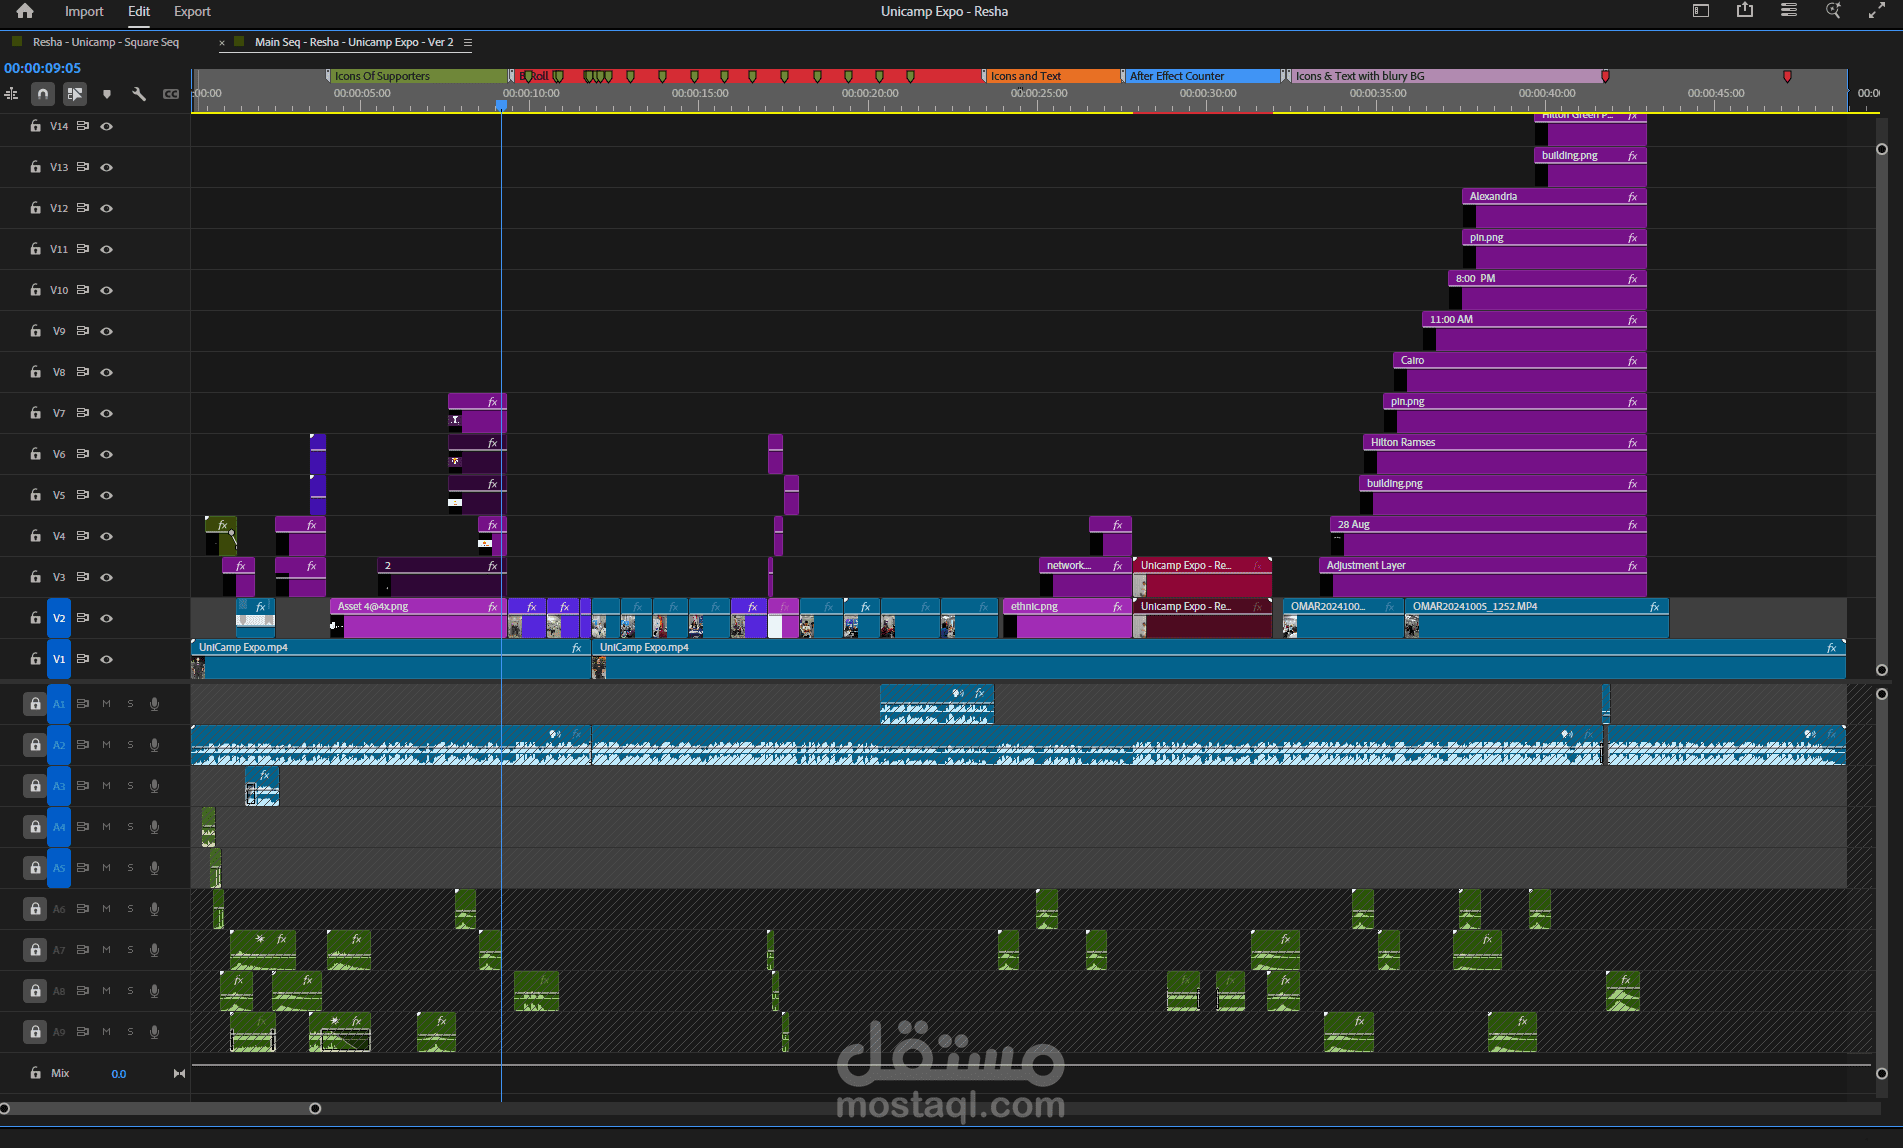Toggle lock on track V1
The image size is (1903, 1148).
pos(35,659)
